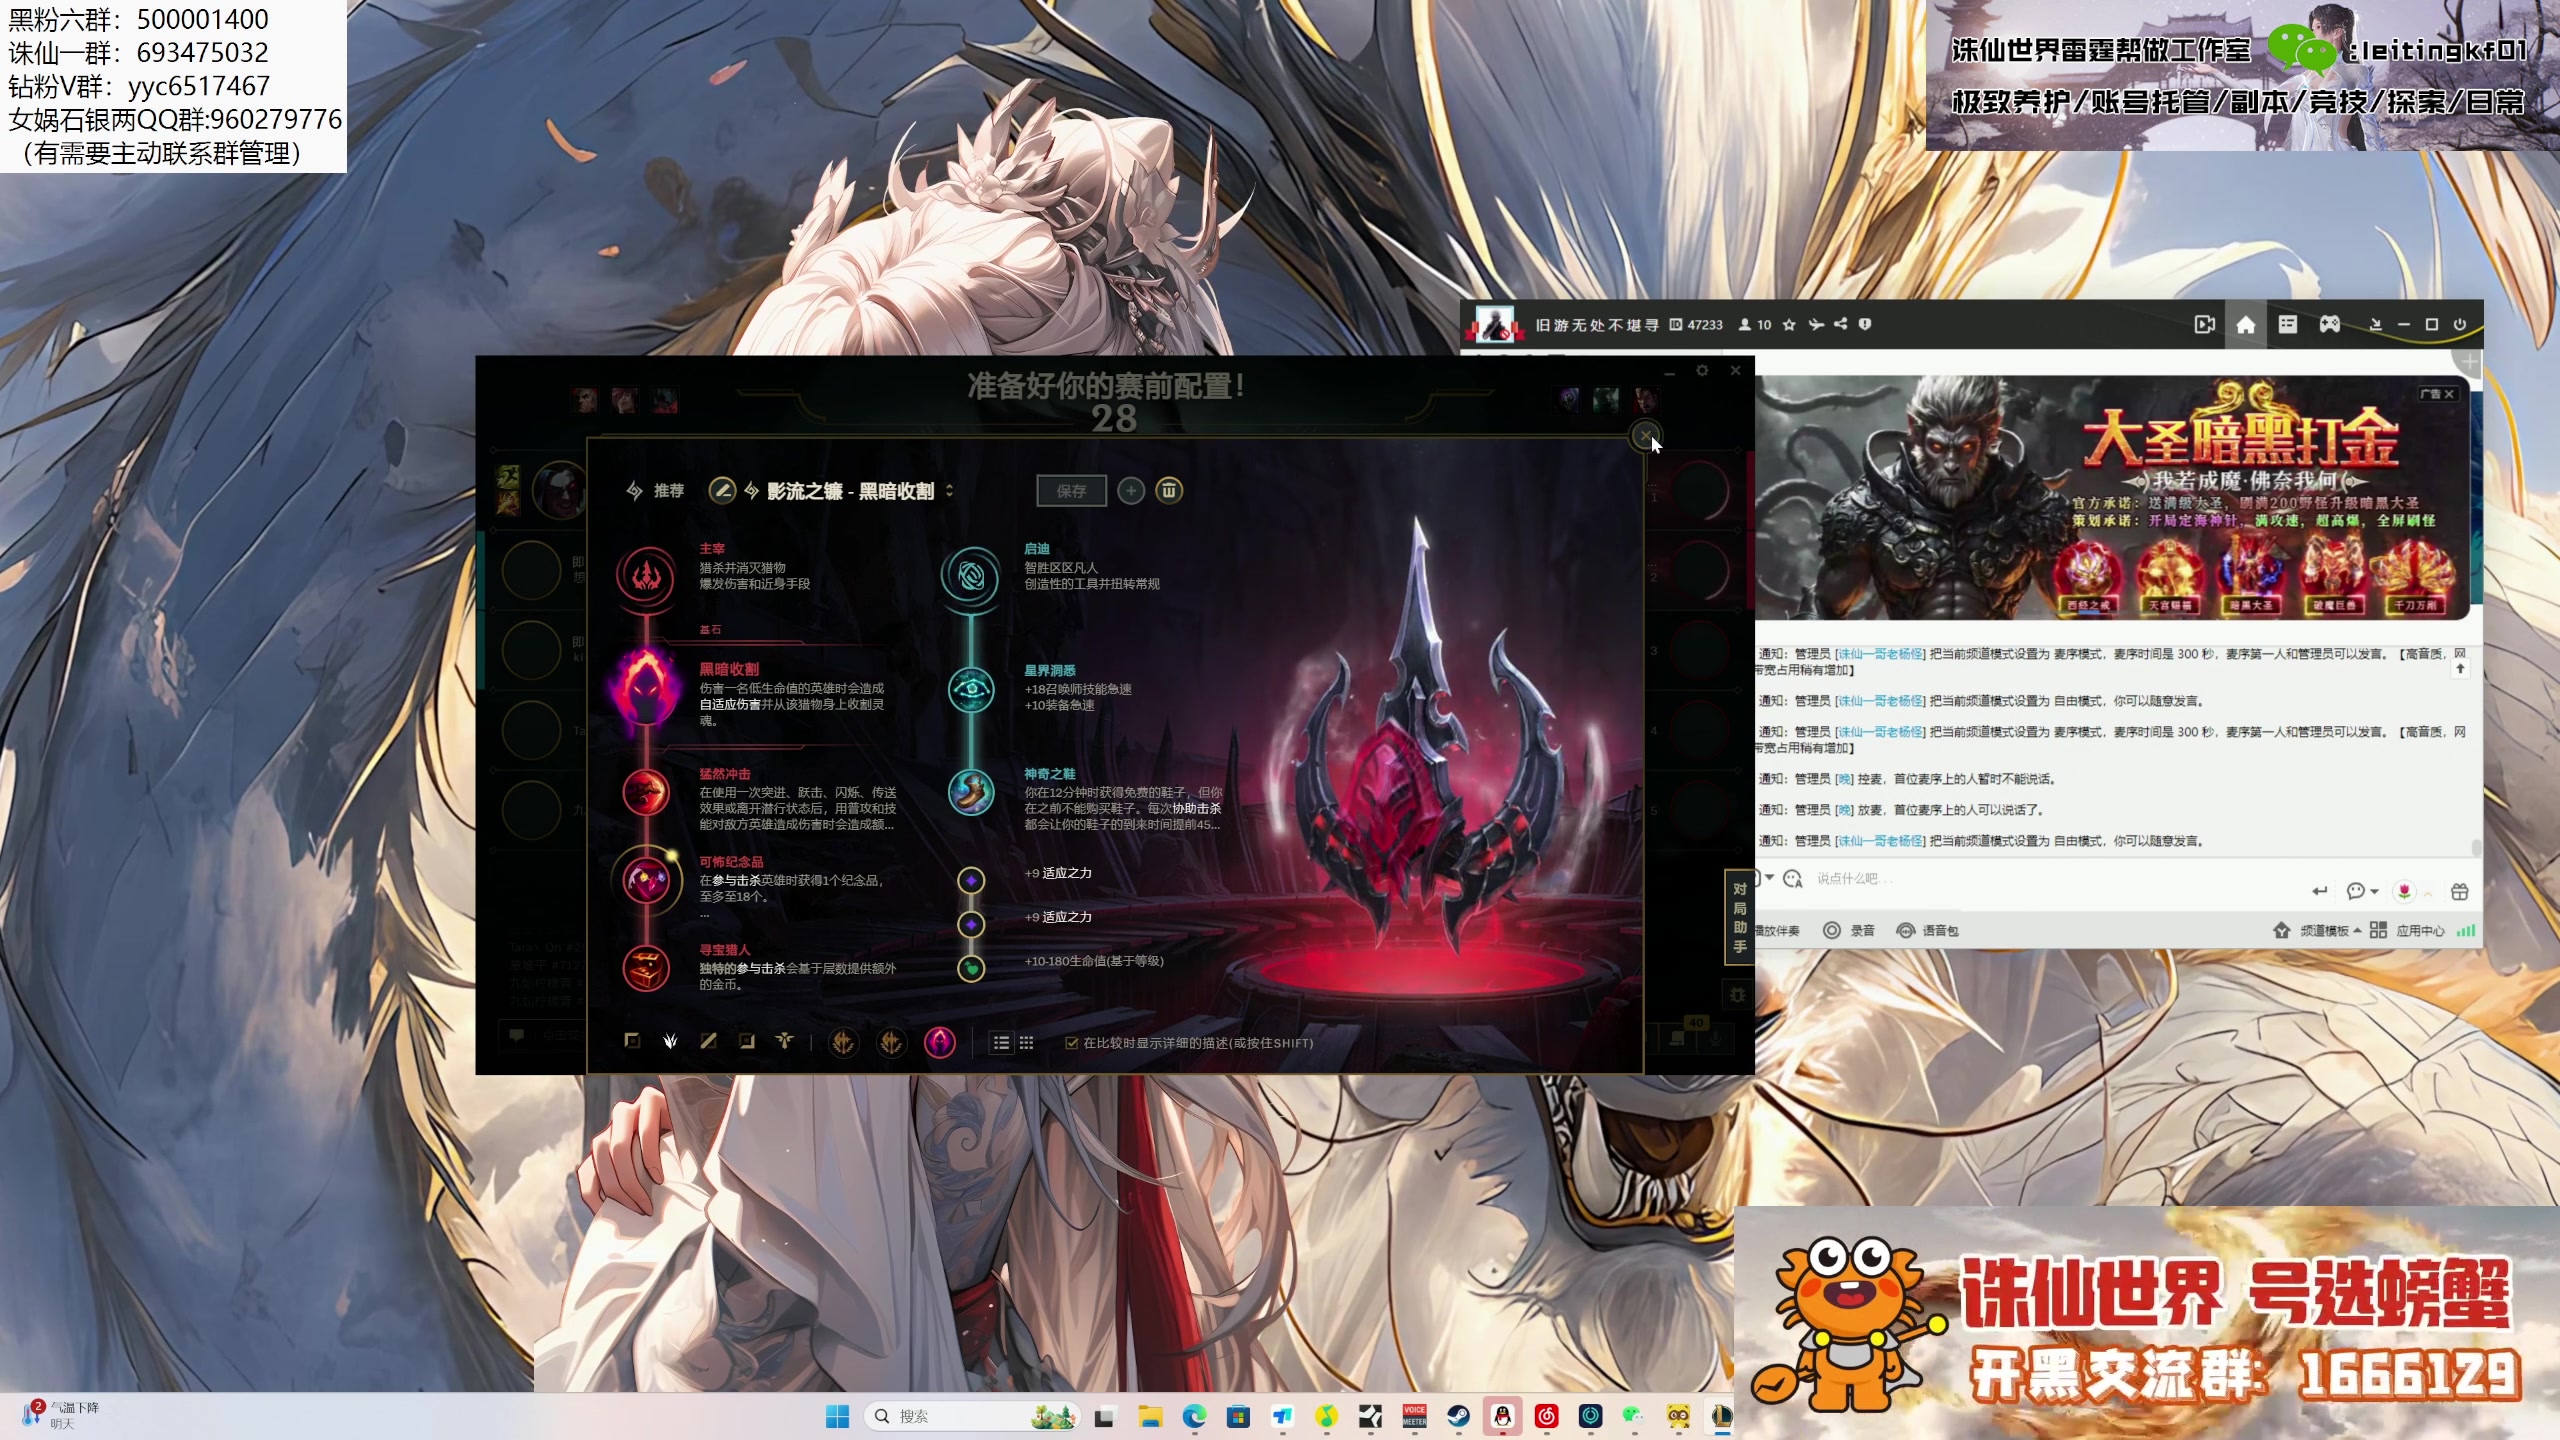Open the emoji font icon beside chat input

coord(1793,879)
